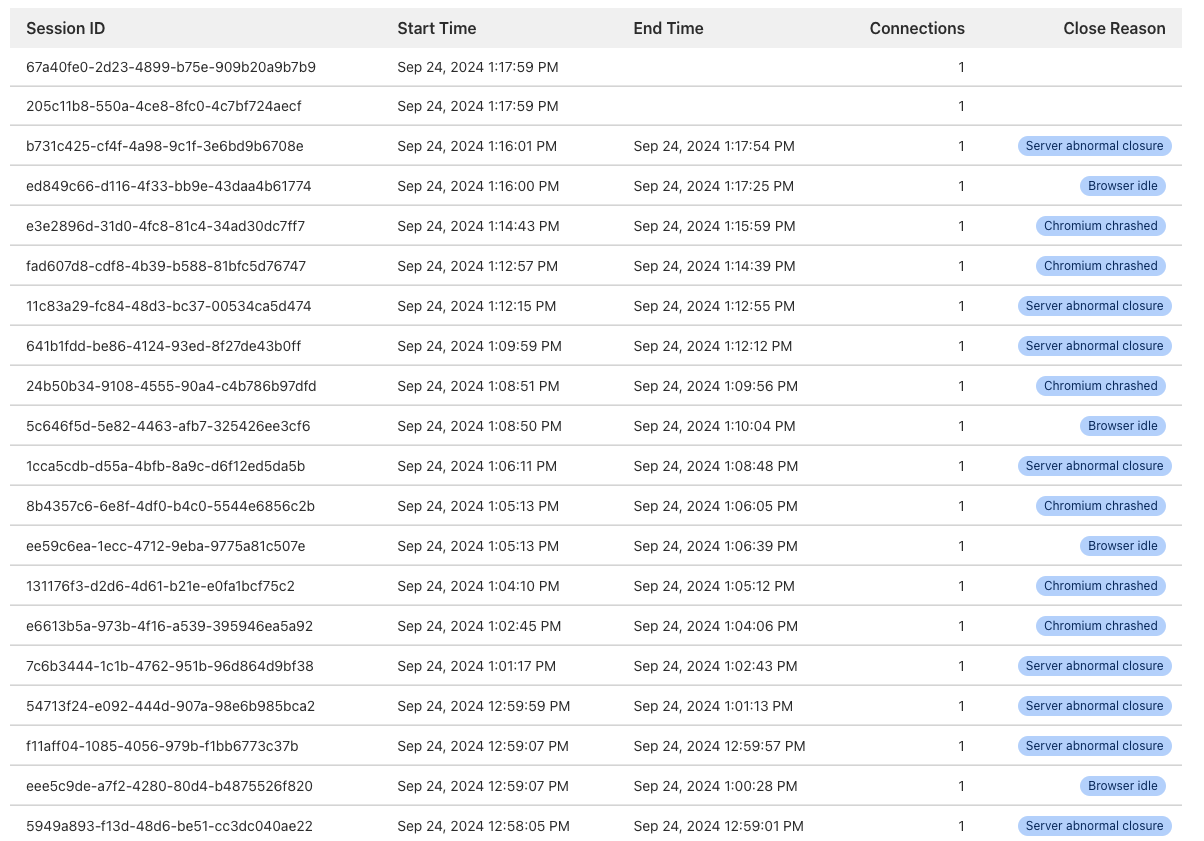The height and width of the screenshot is (841, 1204).
Task: Sort by the Close Reason column header
Action: tap(1114, 28)
